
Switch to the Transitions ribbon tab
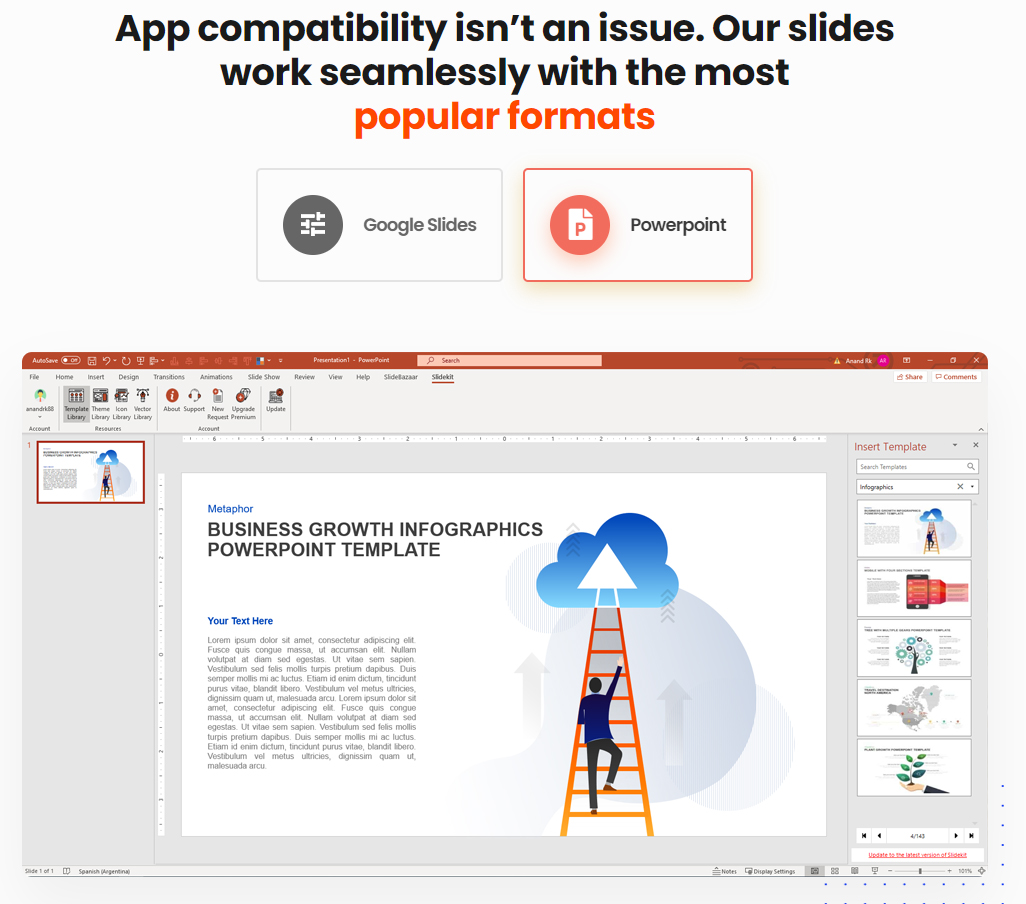[169, 377]
